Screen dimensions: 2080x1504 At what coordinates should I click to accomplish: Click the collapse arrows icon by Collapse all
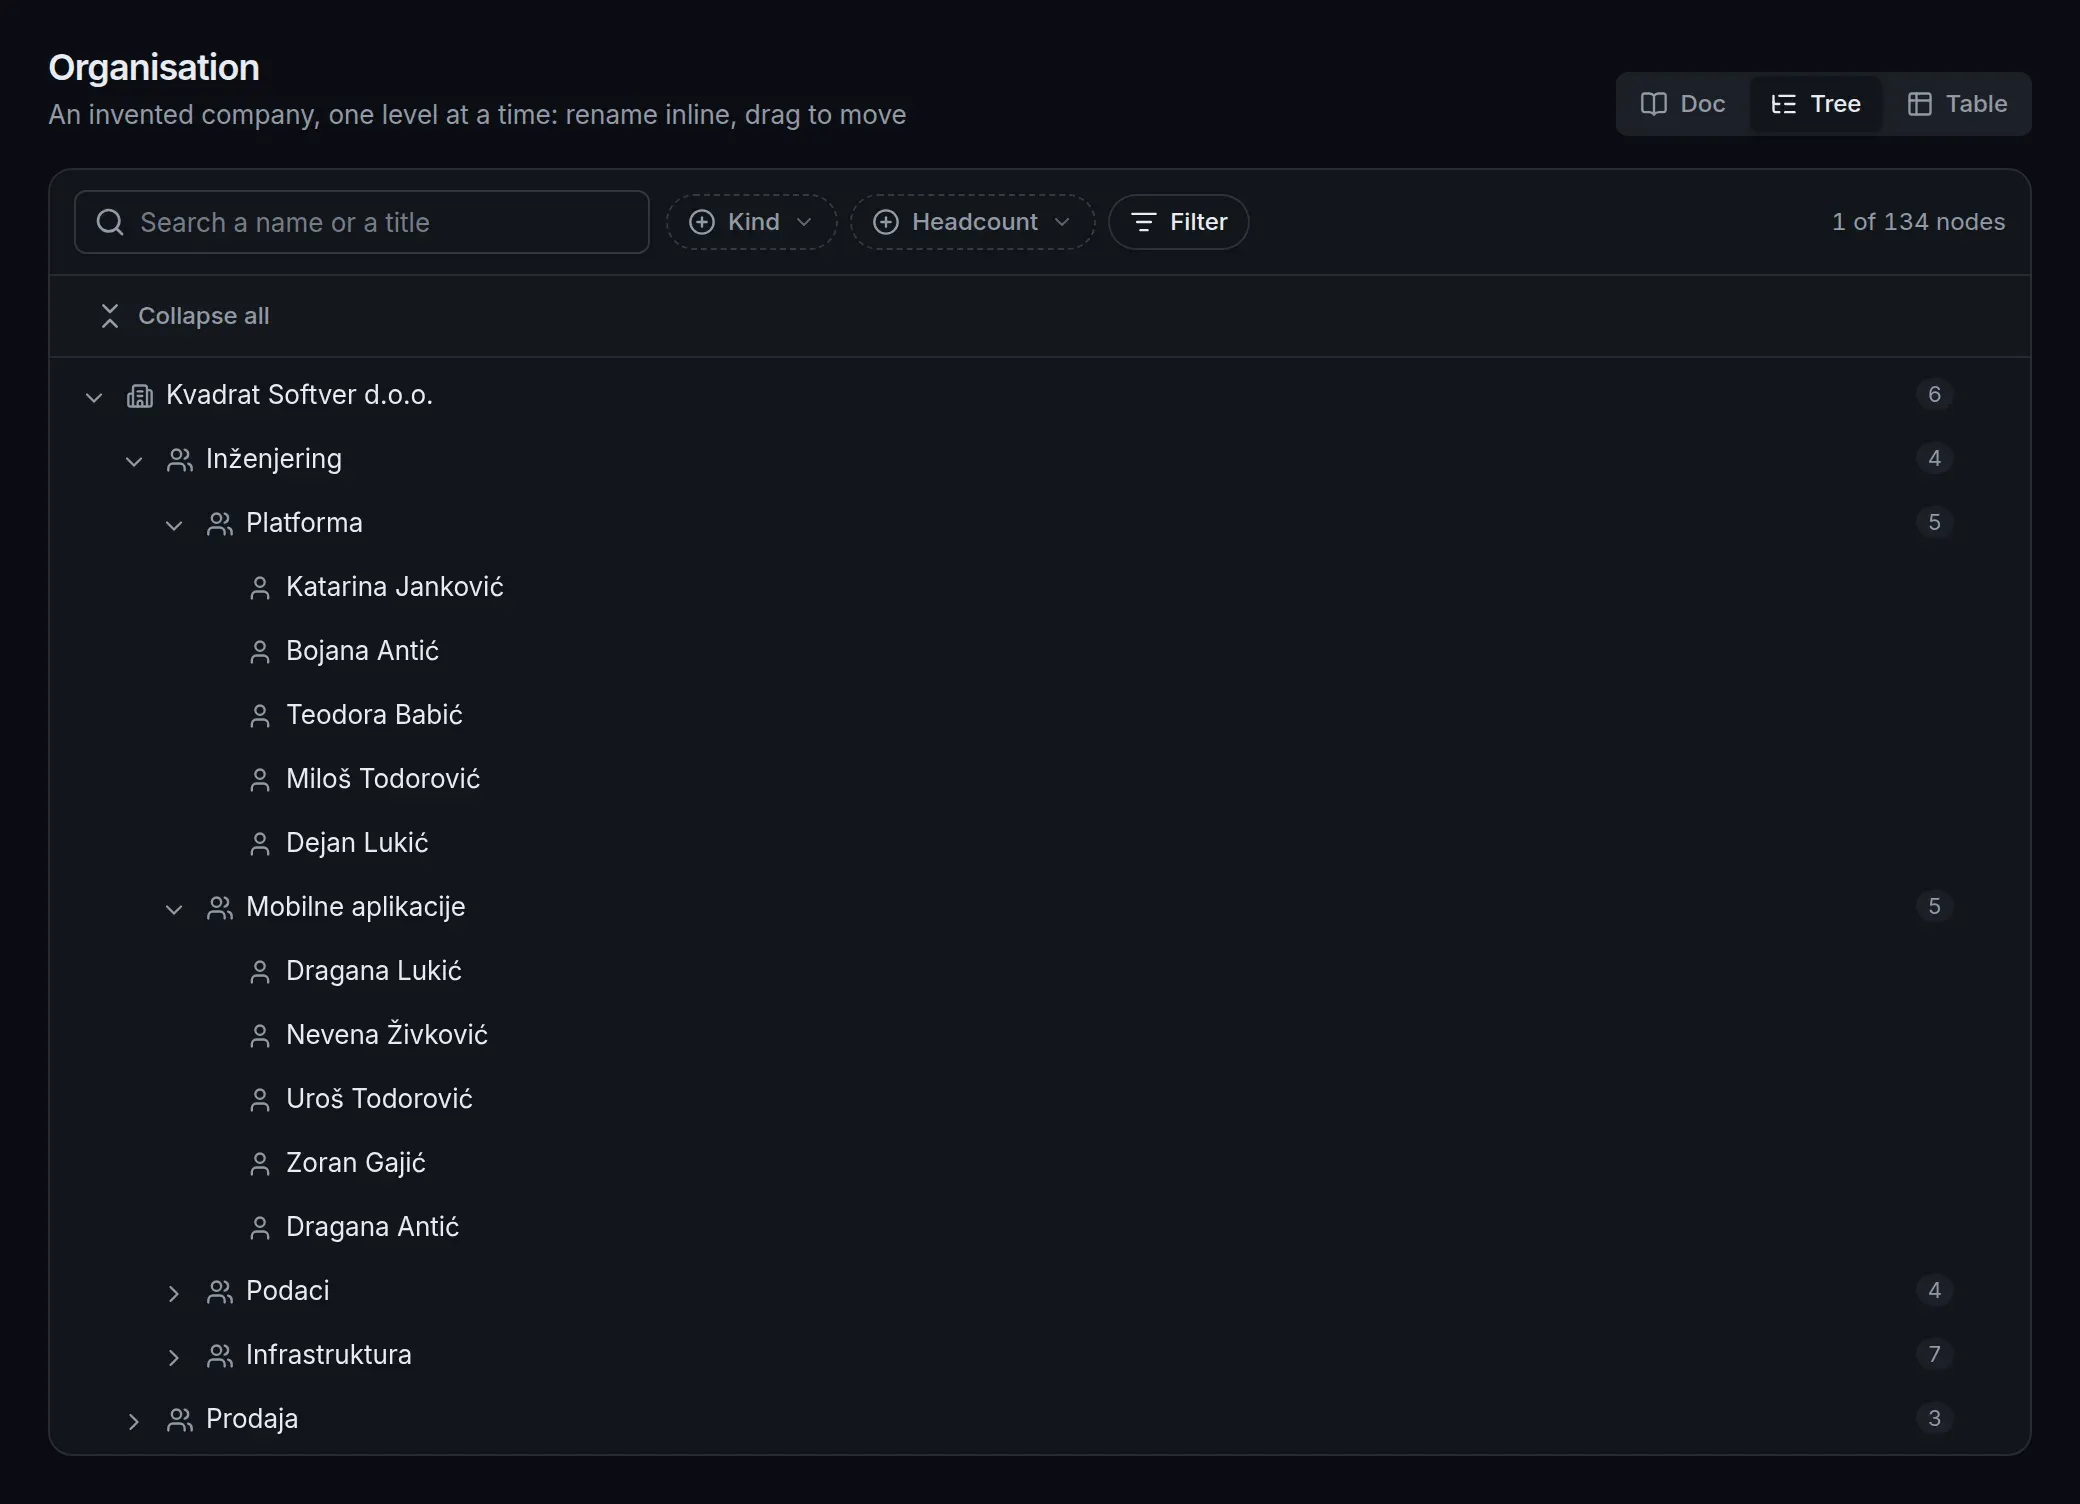point(110,316)
